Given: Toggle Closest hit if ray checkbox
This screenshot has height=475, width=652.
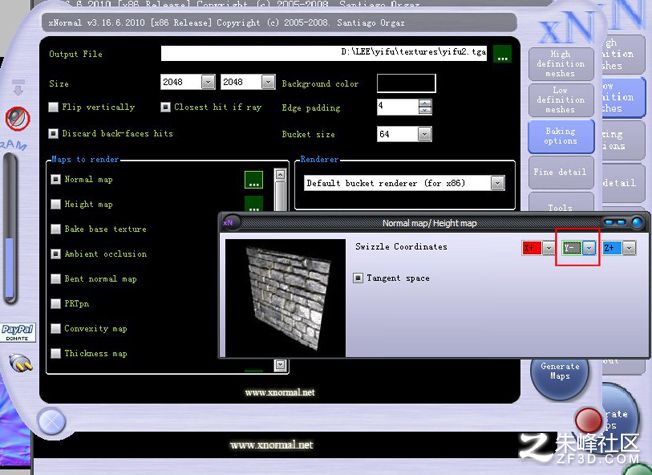Looking at the screenshot, I should (165, 107).
